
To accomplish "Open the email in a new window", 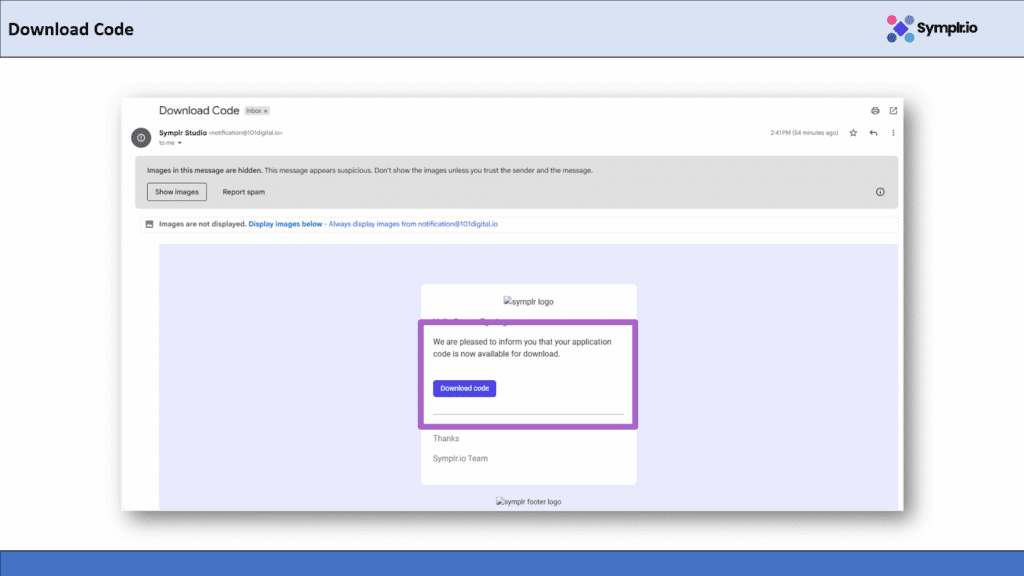I will point(893,111).
